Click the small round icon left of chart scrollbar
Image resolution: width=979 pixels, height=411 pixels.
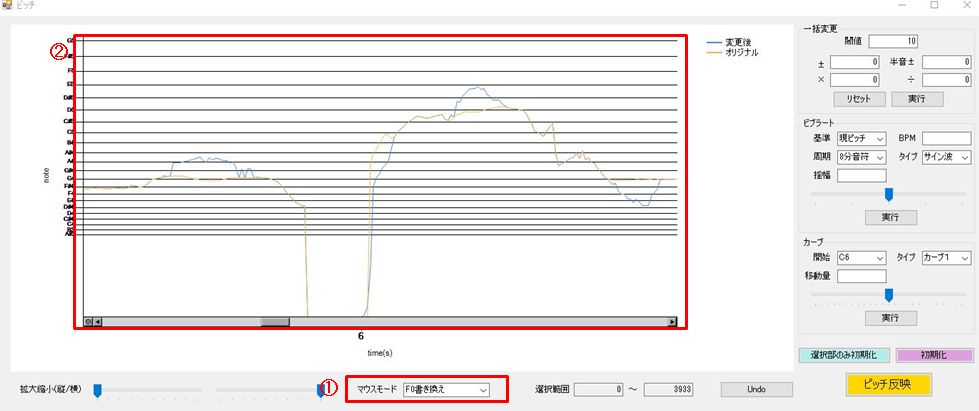[88, 322]
